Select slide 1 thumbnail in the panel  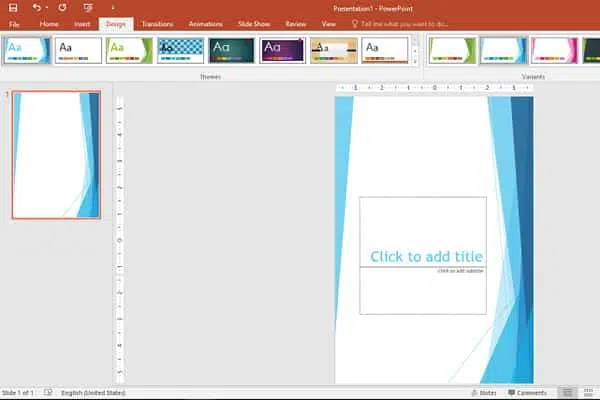pos(56,155)
